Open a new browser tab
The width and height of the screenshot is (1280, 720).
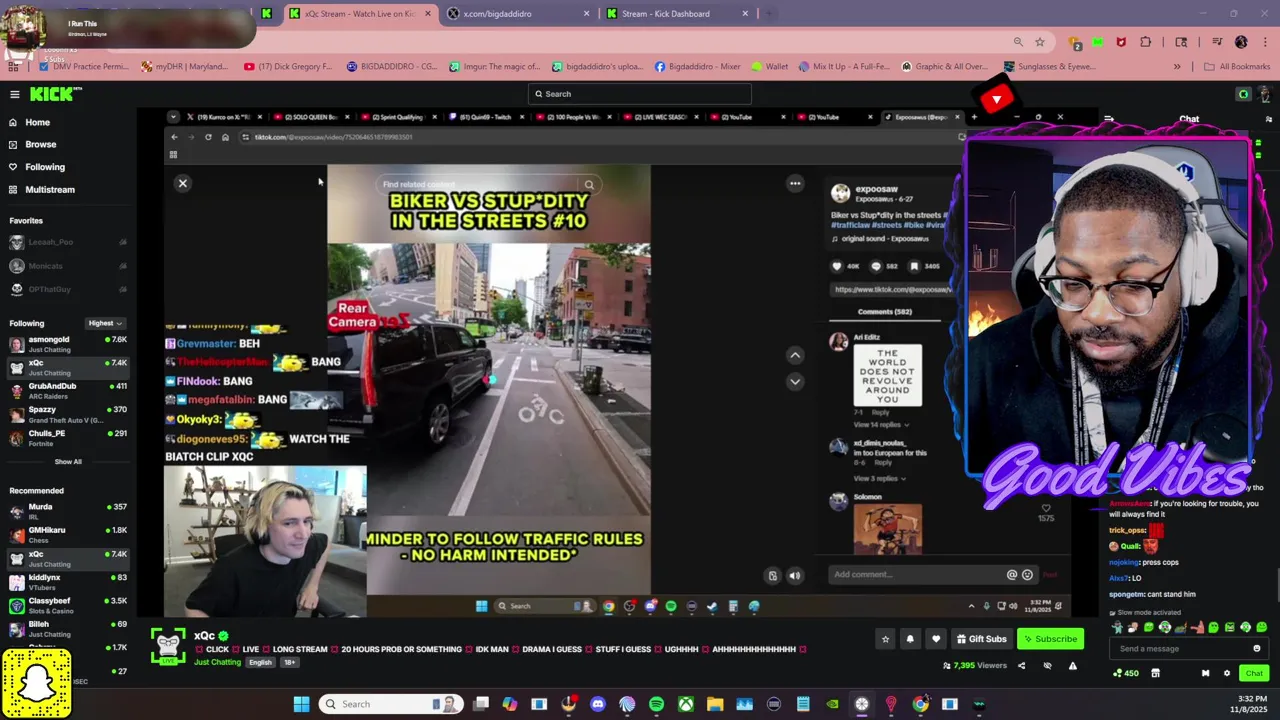pyautogui.click(x=767, y=14)
